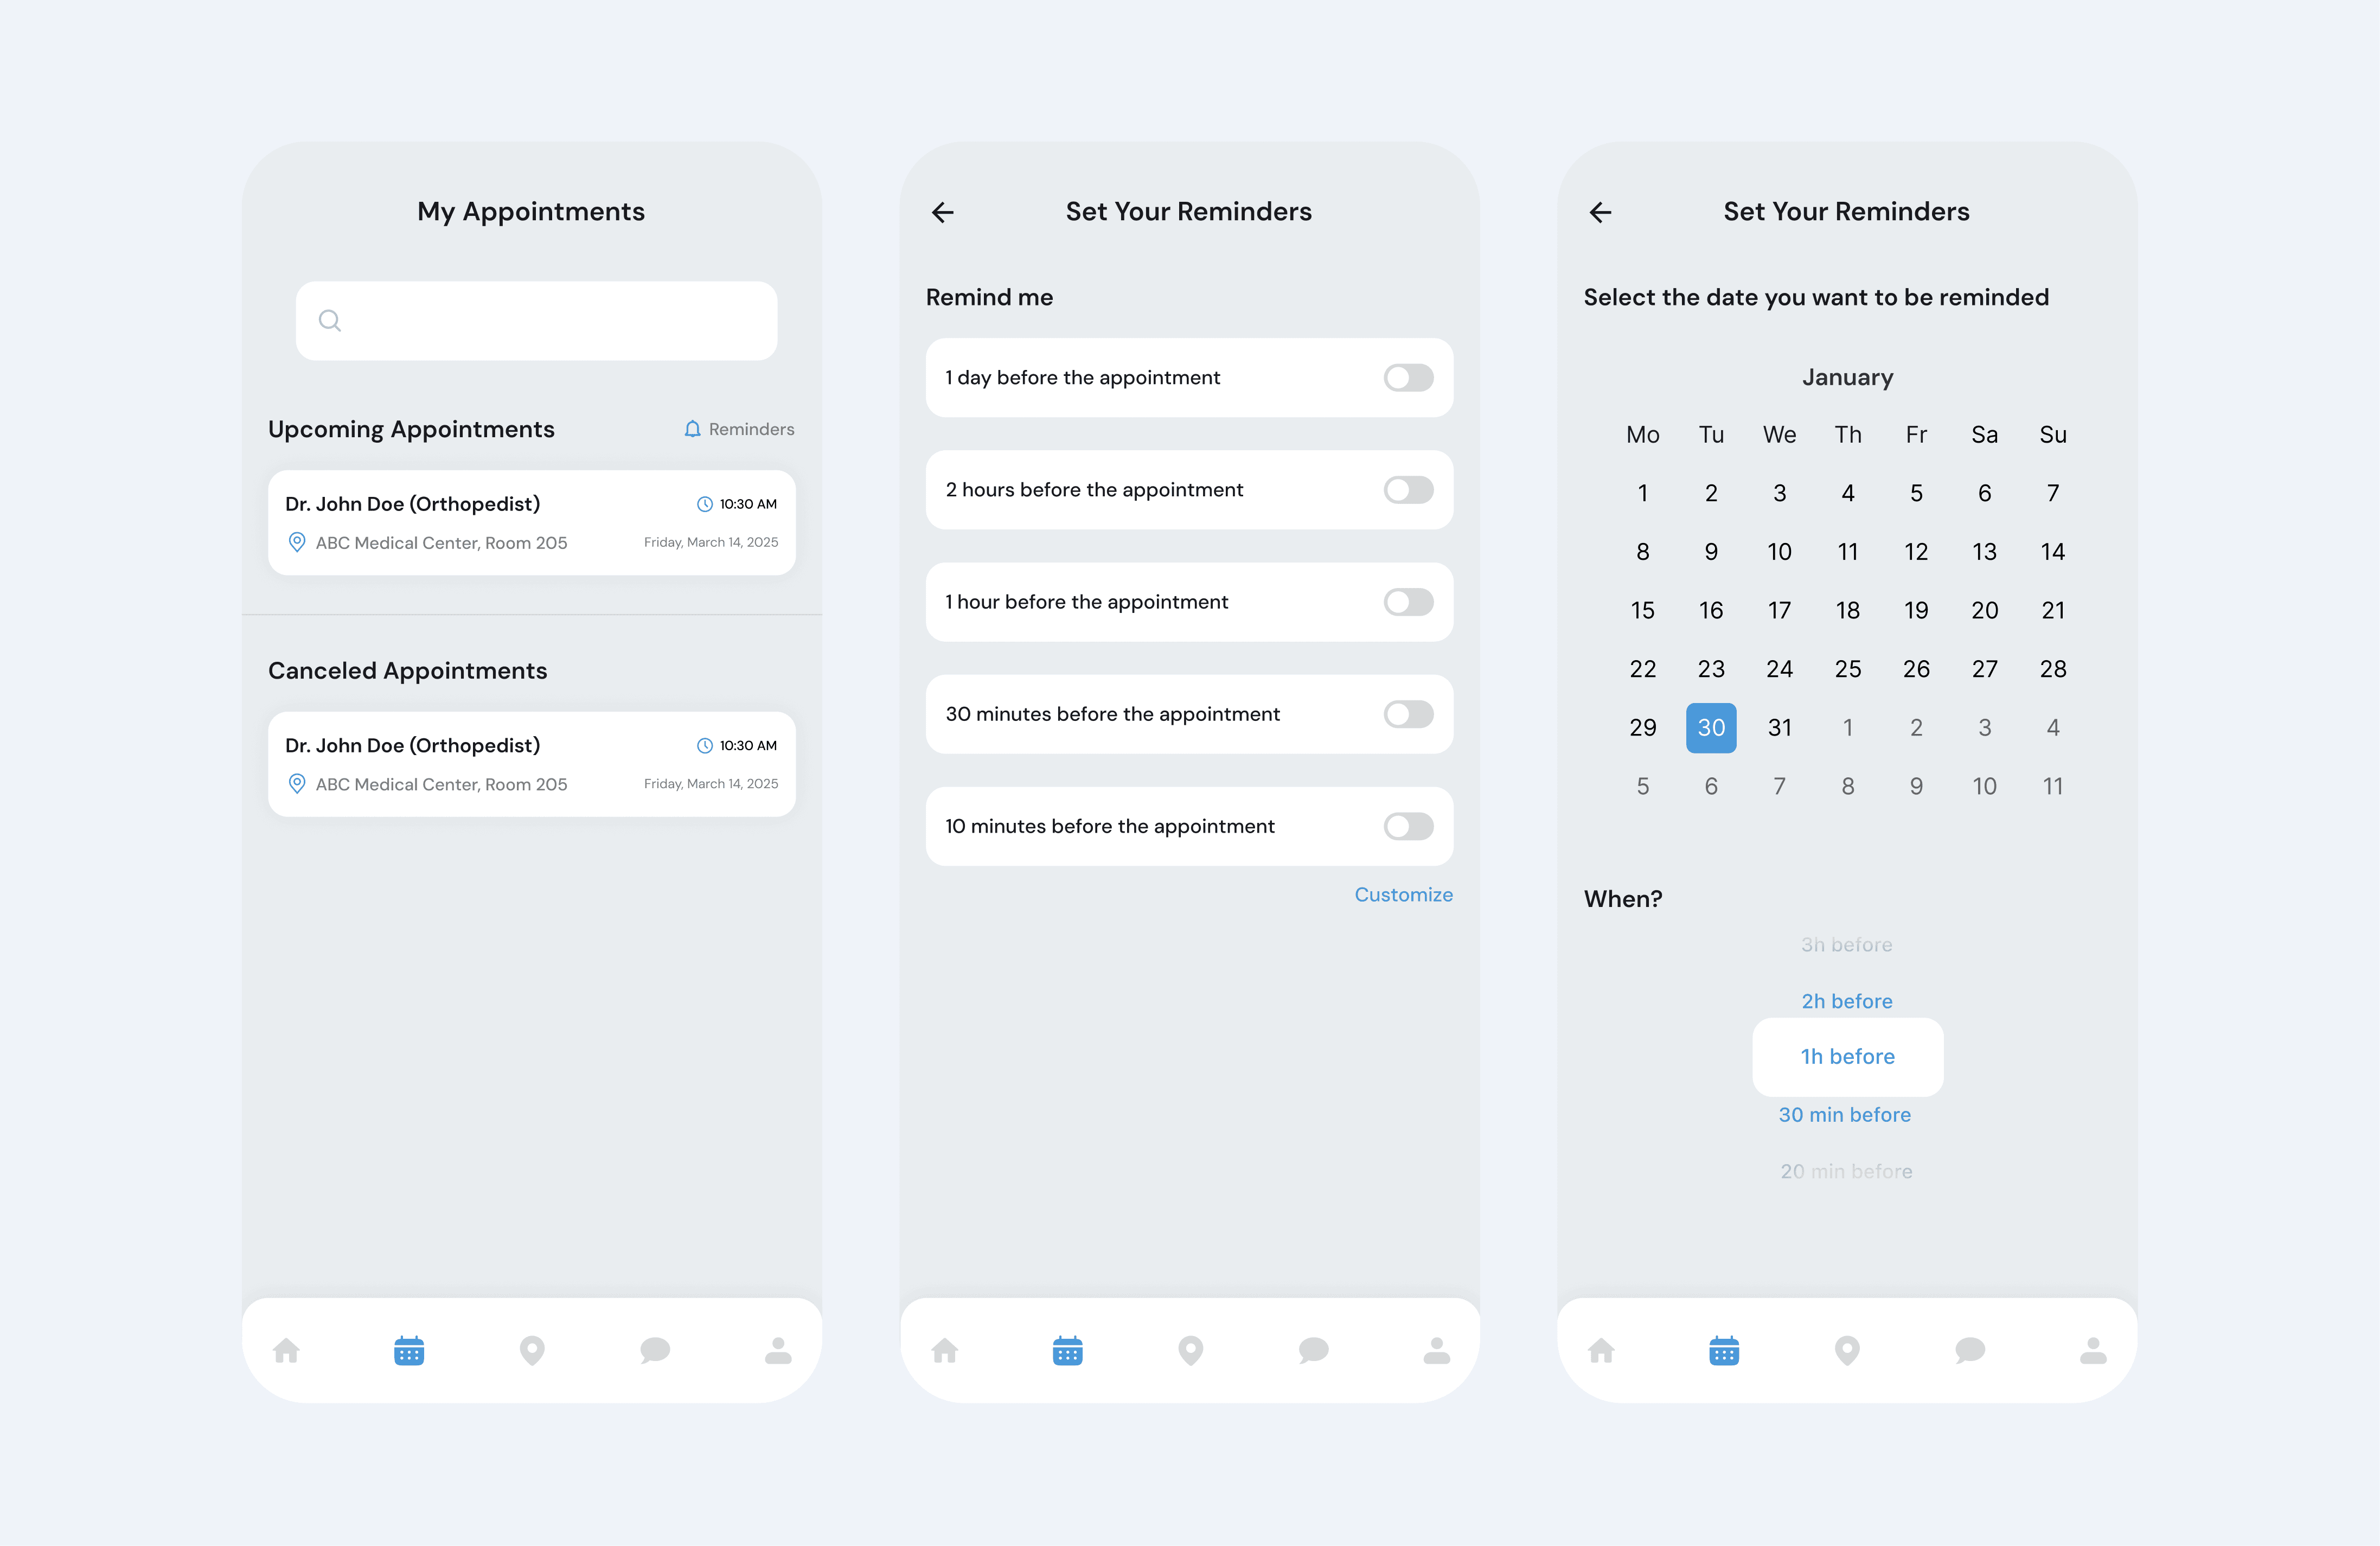Click the search magnifier icon in My Appointments
Image resolution: width=2380 pixels, height=1546 pixels.
330,321
